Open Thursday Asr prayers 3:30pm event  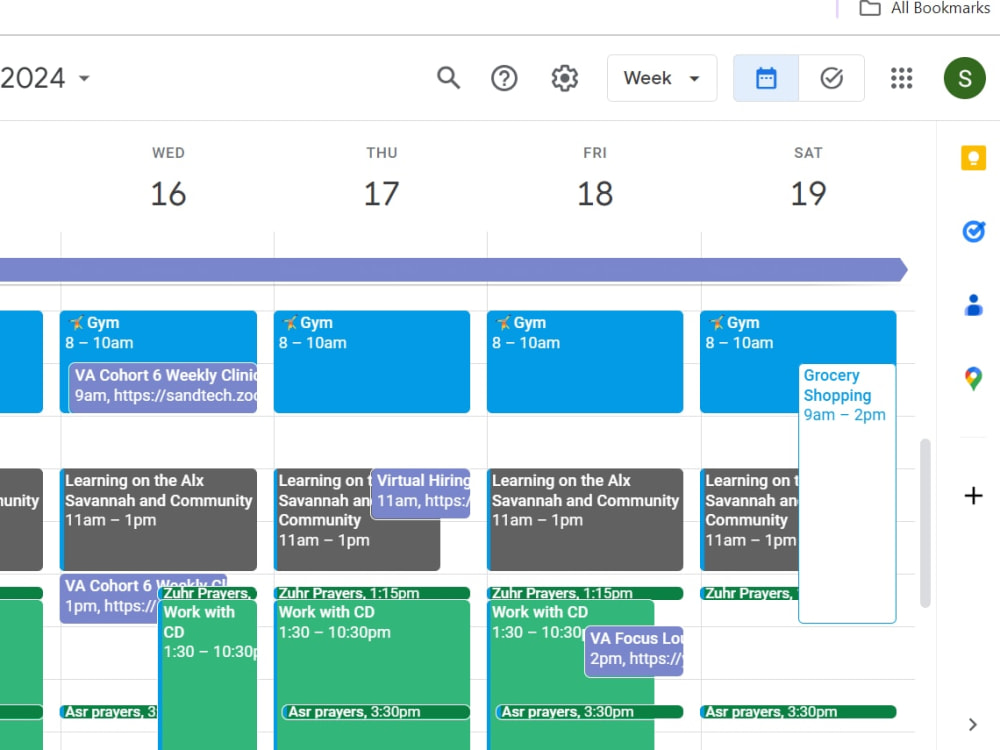coord(376,712)
